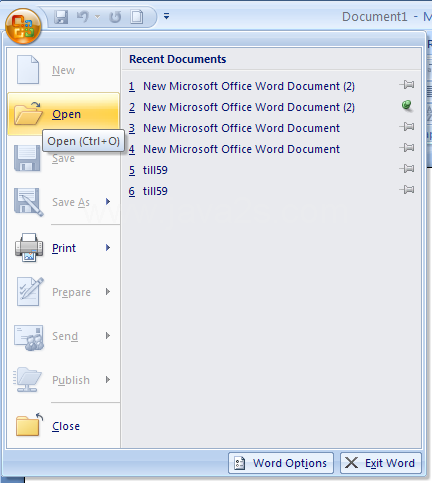Screen dimensions: 432x483
Task: Expand the Publish submenu arrow
Action: [108, 379]
